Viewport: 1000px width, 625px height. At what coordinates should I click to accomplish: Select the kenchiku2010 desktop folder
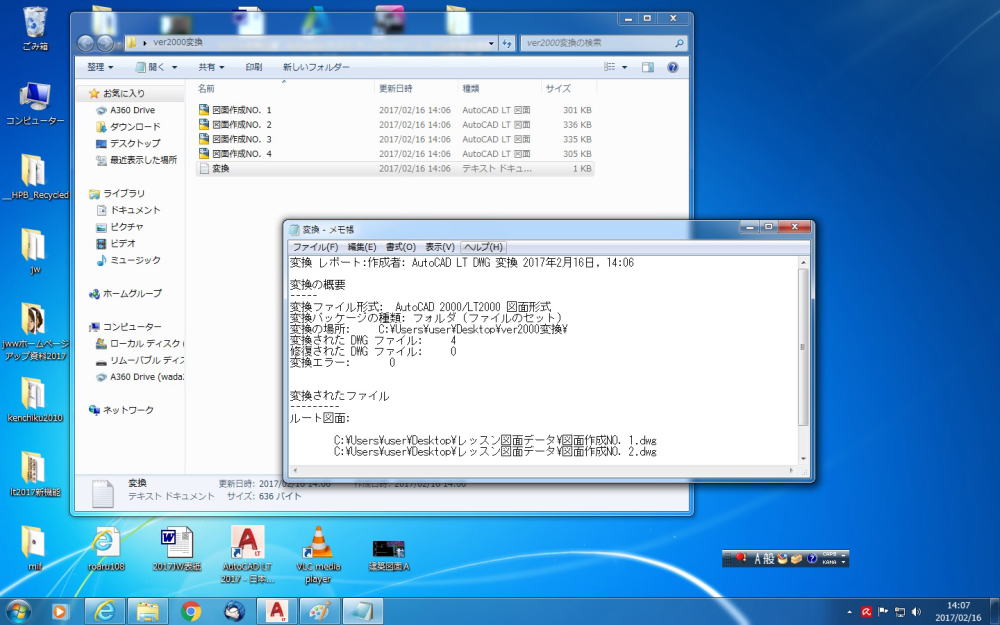[x=35, y=400]
